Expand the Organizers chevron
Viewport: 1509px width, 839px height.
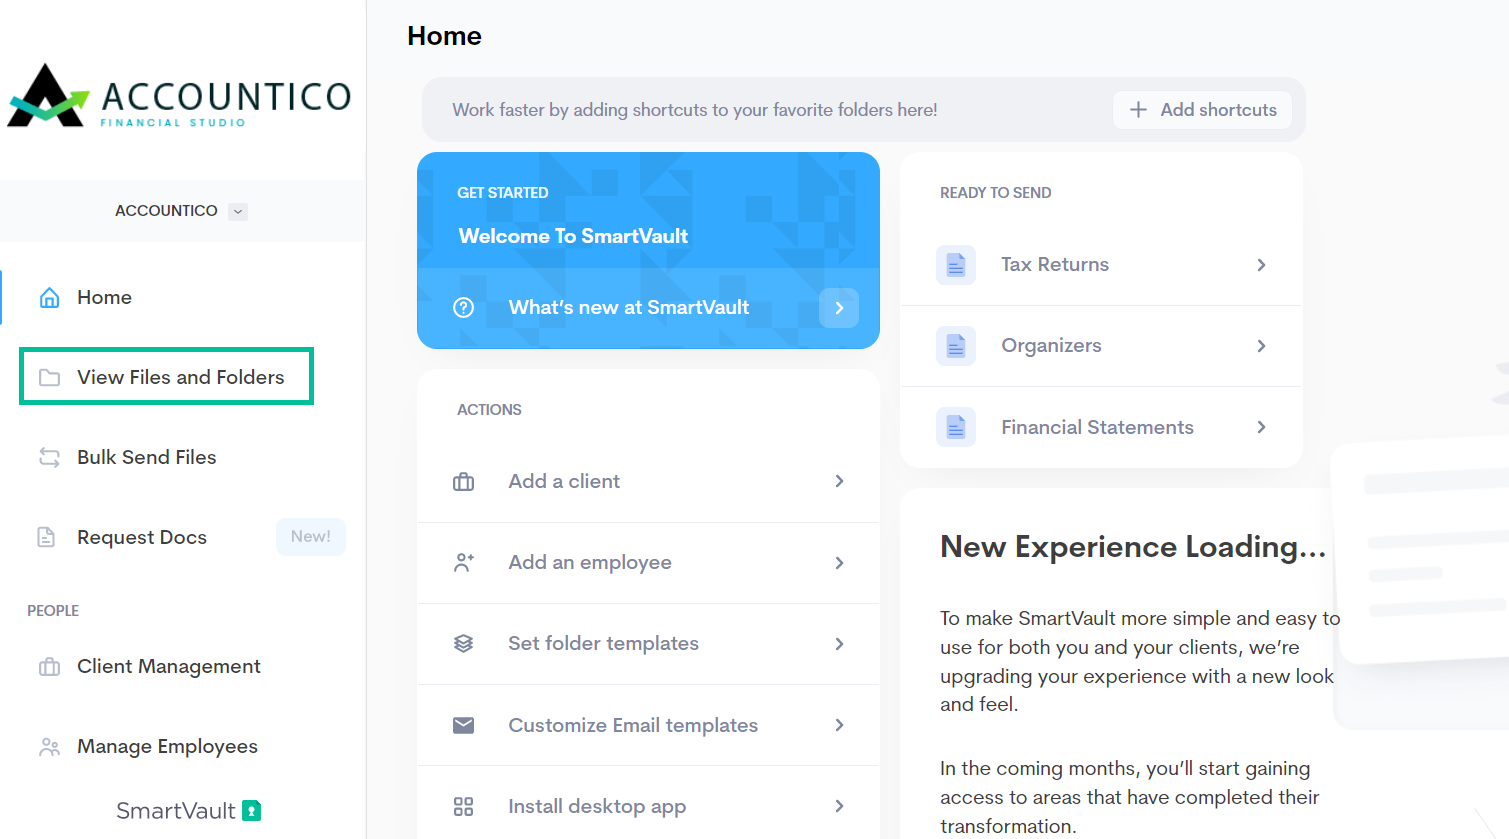coord(1261,346)
